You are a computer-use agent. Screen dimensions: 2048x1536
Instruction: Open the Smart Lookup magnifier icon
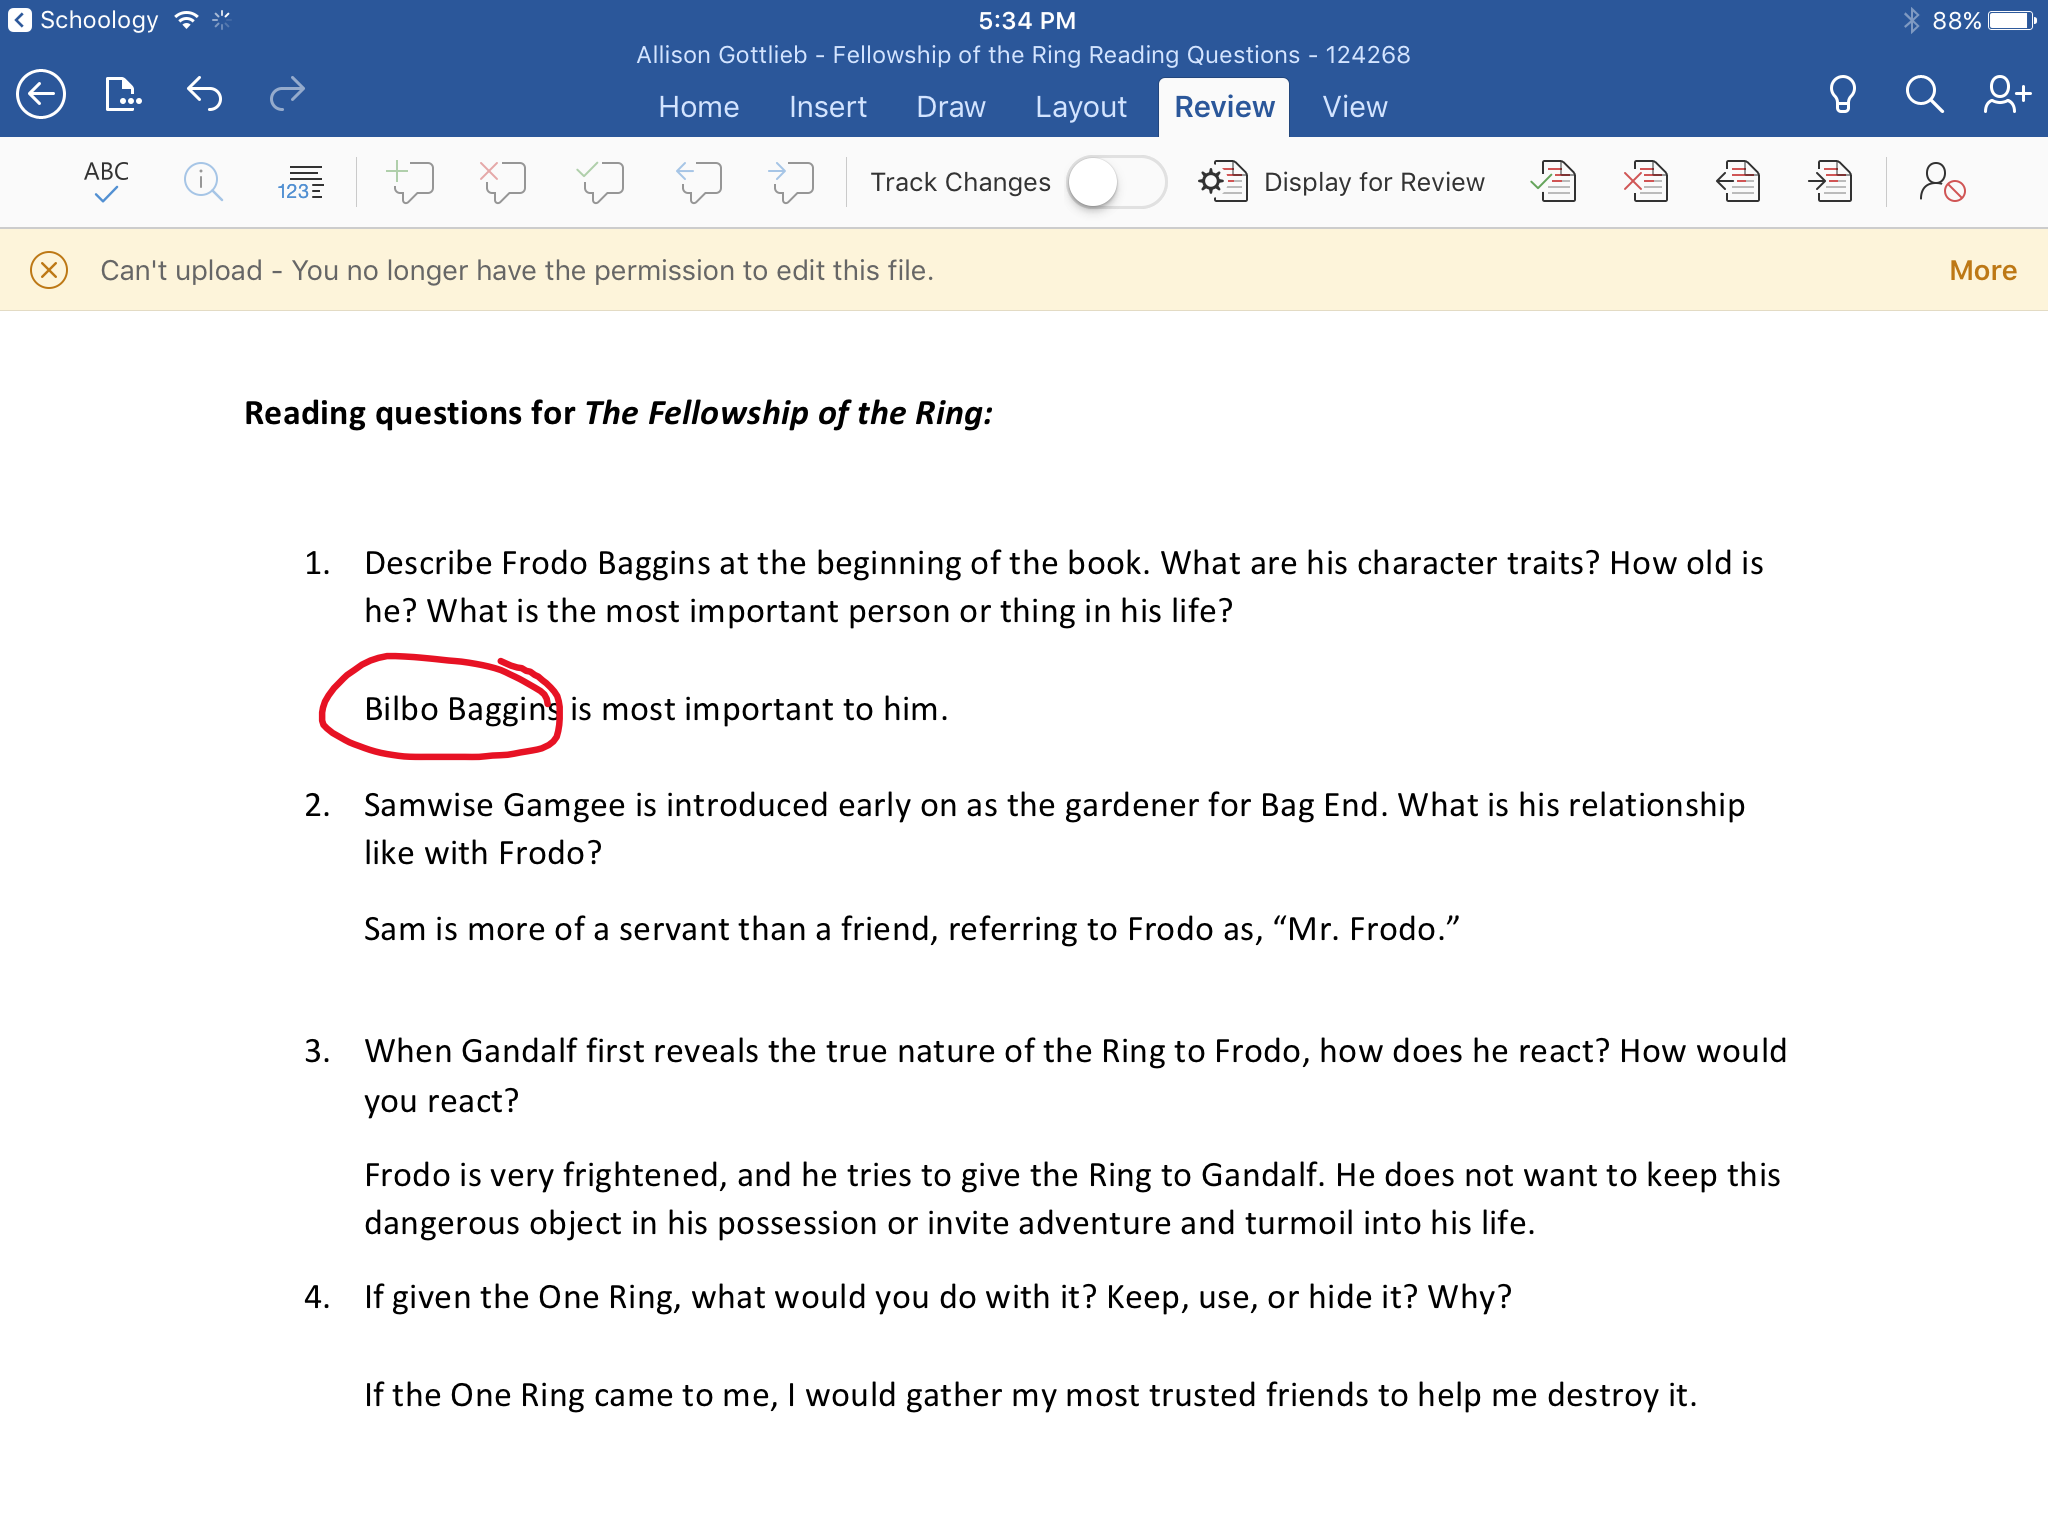(203, 182)
